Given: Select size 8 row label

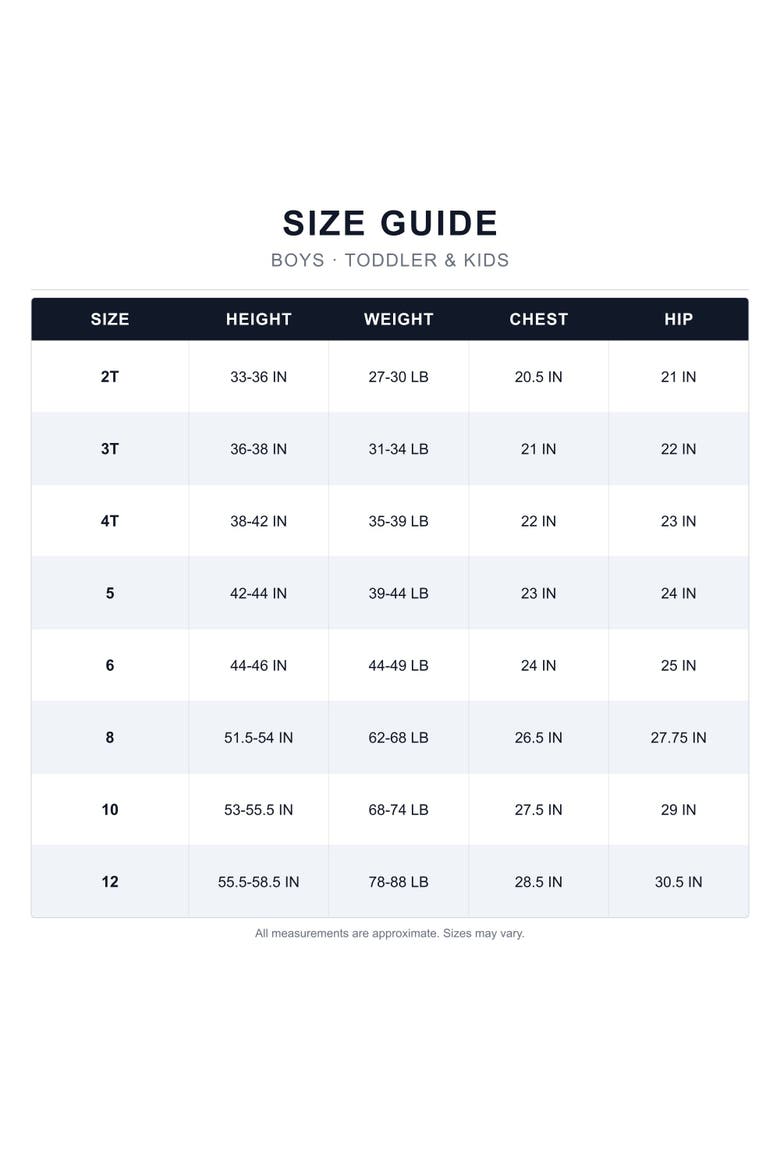Looking at the screenshot, I should [110, 737].
